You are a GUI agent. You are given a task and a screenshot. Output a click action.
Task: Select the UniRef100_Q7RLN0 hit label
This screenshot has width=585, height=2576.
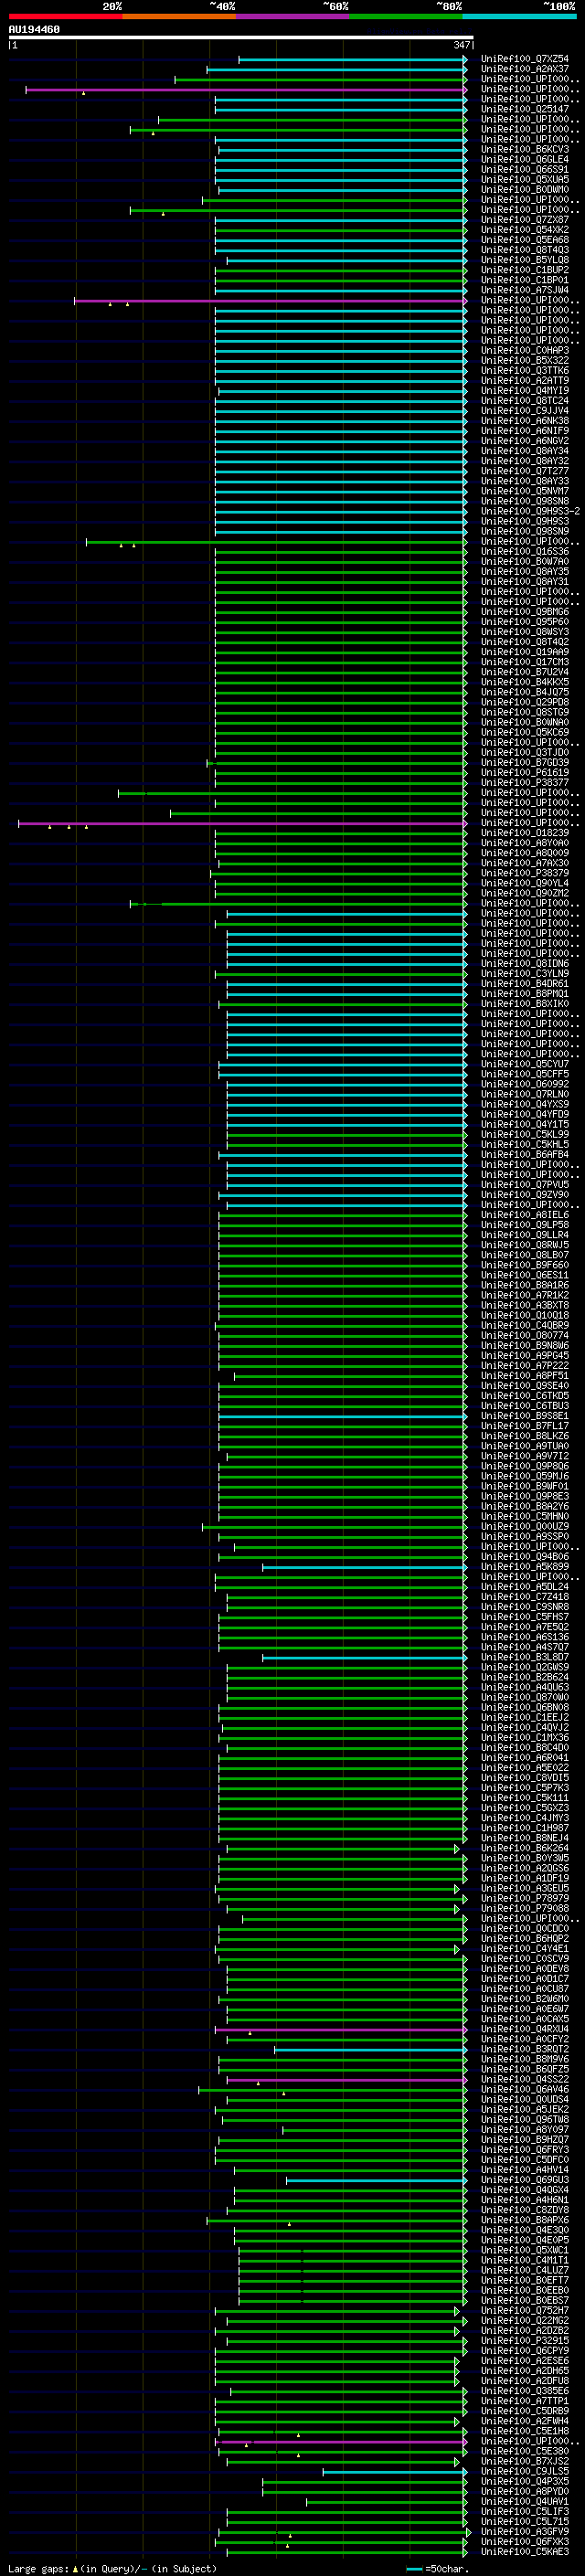(524, 1094)
